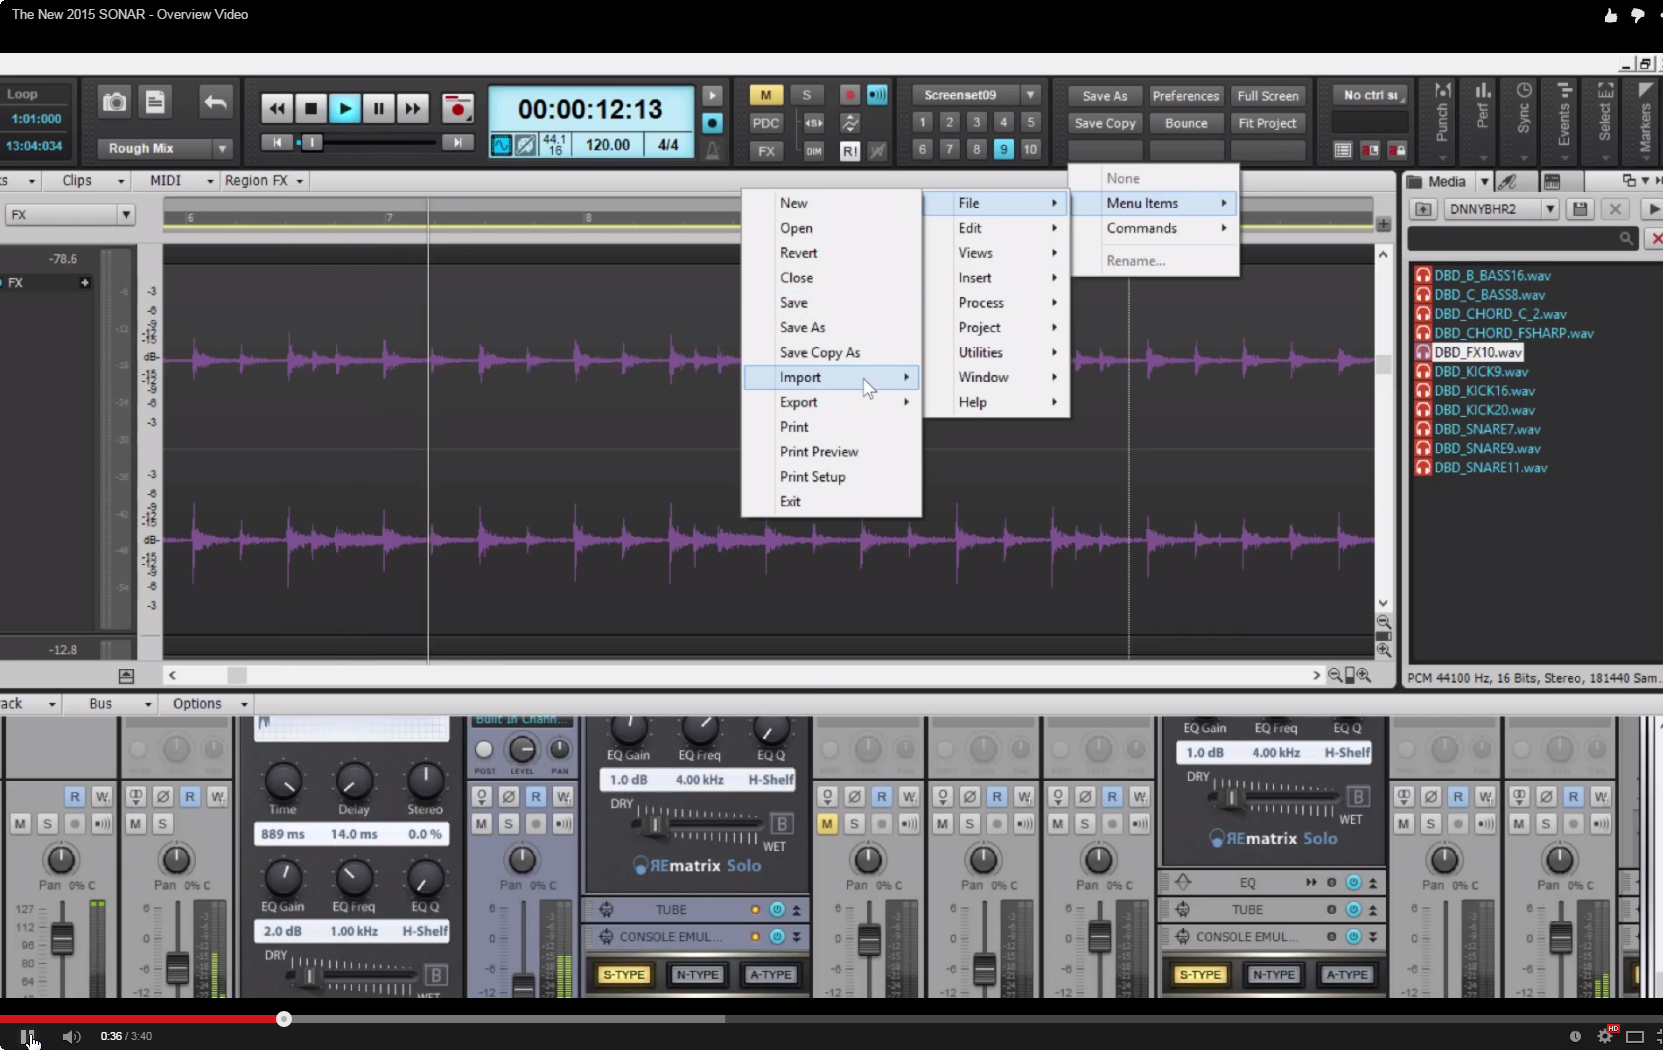Stop playback in SONAR transport
This screenshot has width=1663, height=1050.
tap(311, 108)
